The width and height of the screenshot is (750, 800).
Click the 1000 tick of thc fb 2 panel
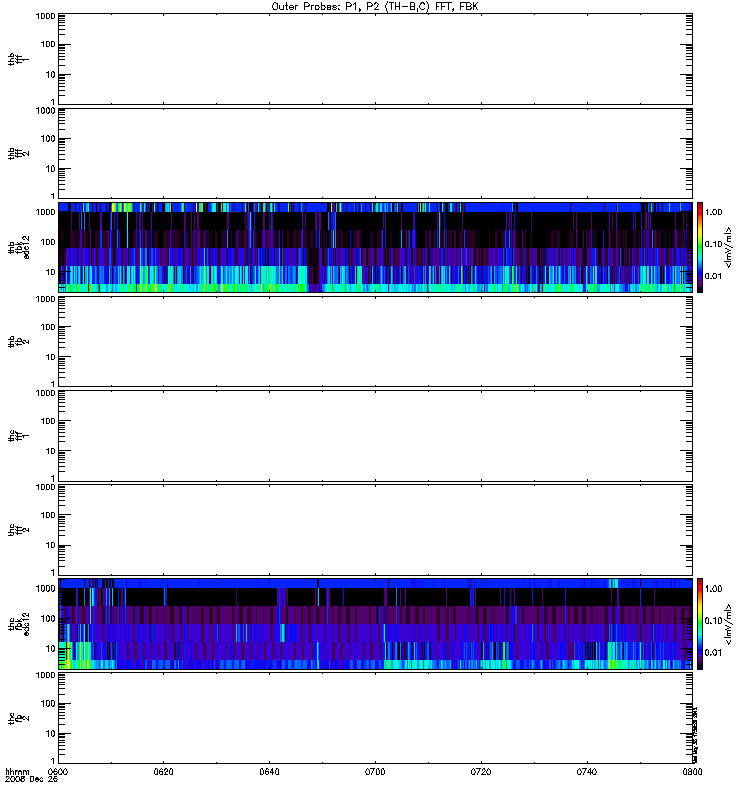[45, 676]
